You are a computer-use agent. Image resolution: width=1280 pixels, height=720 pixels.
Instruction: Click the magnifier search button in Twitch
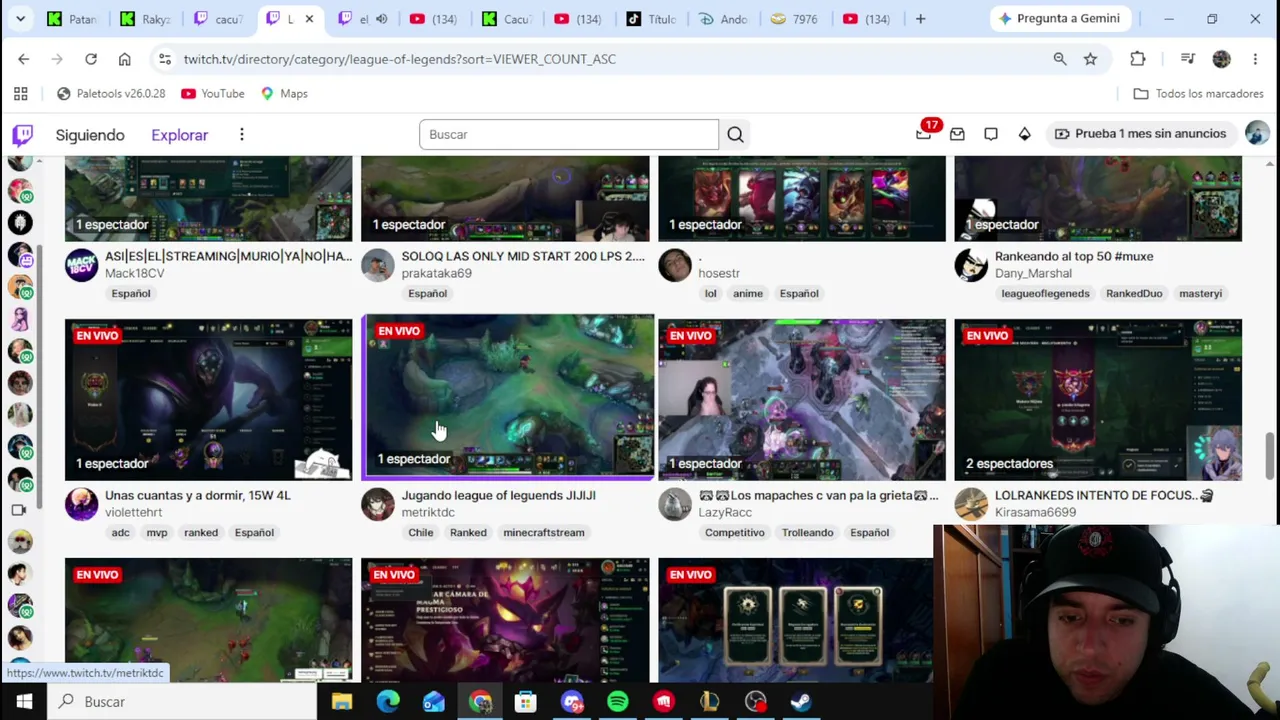click(735, 134)
